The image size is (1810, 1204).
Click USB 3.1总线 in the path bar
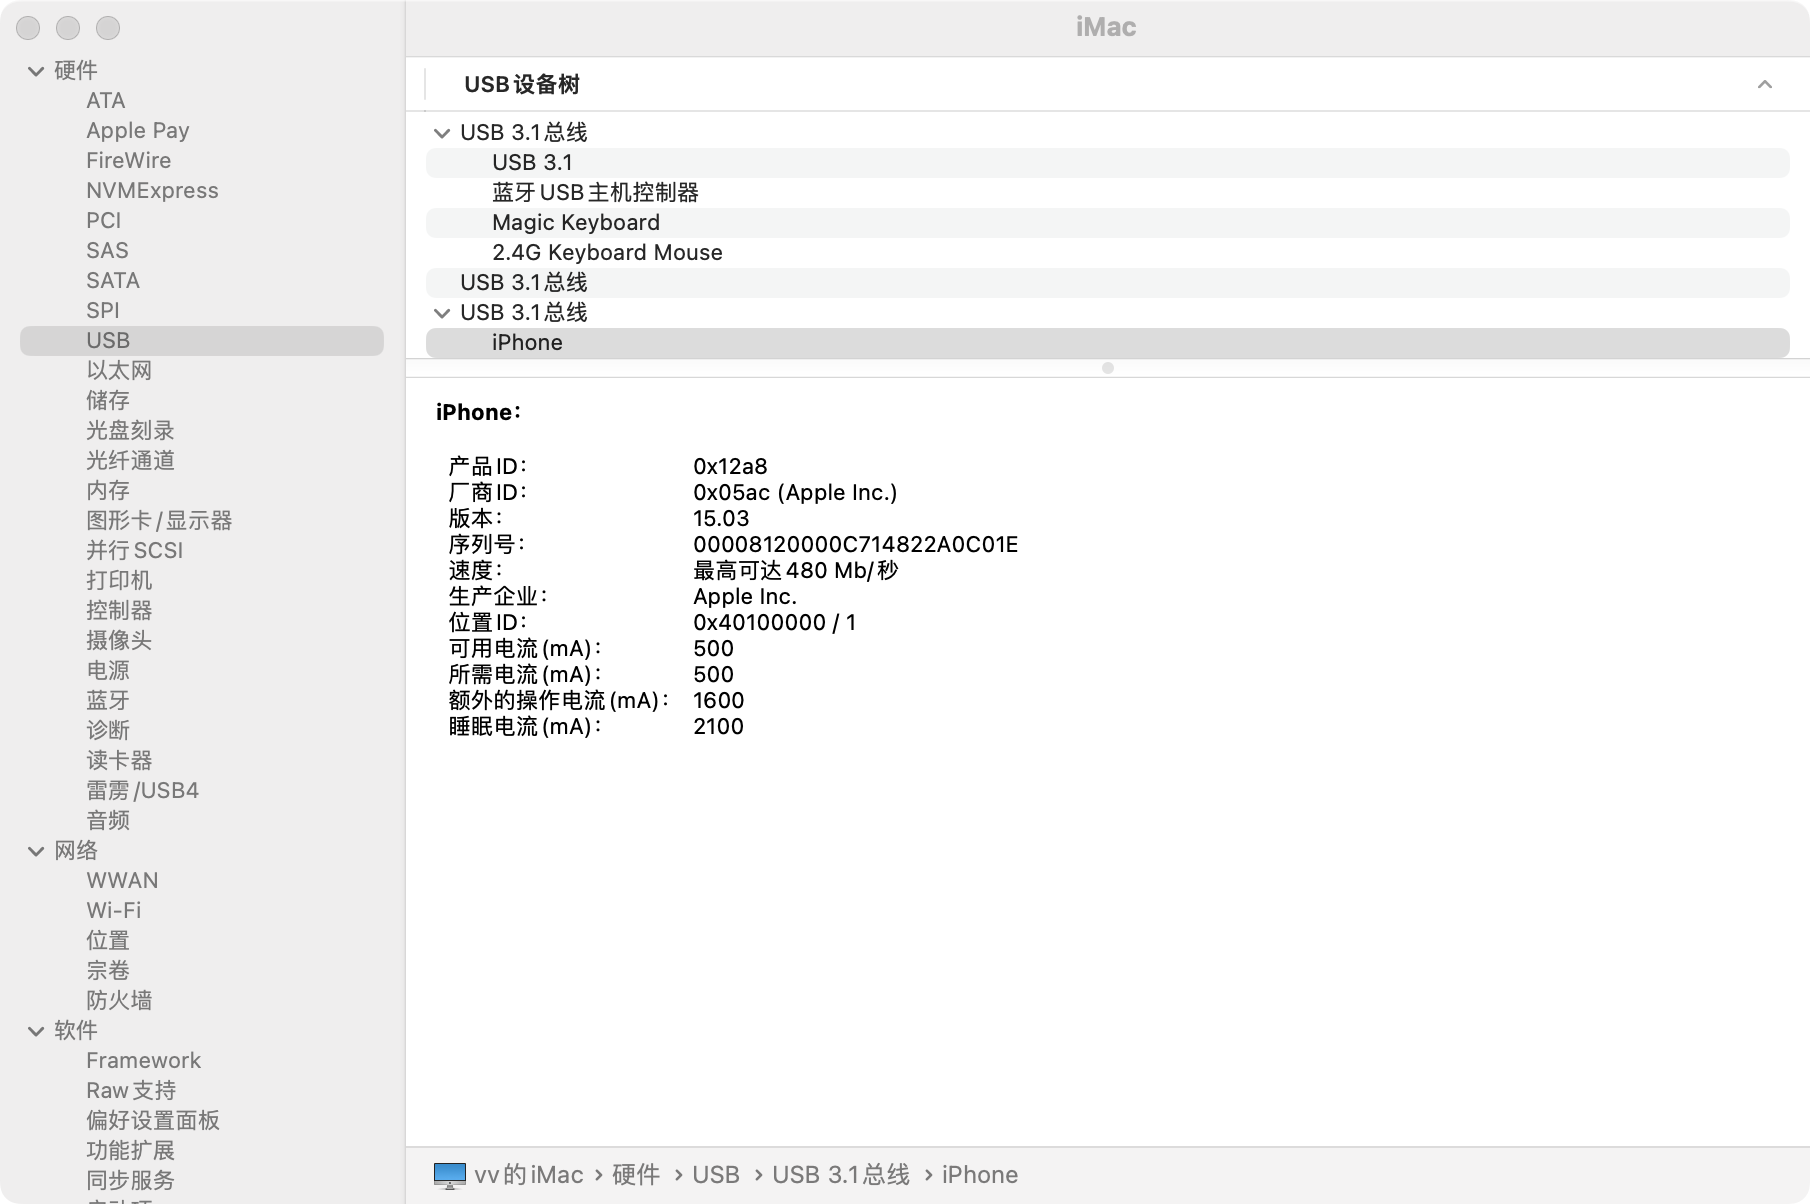[x=841, y=1175]
